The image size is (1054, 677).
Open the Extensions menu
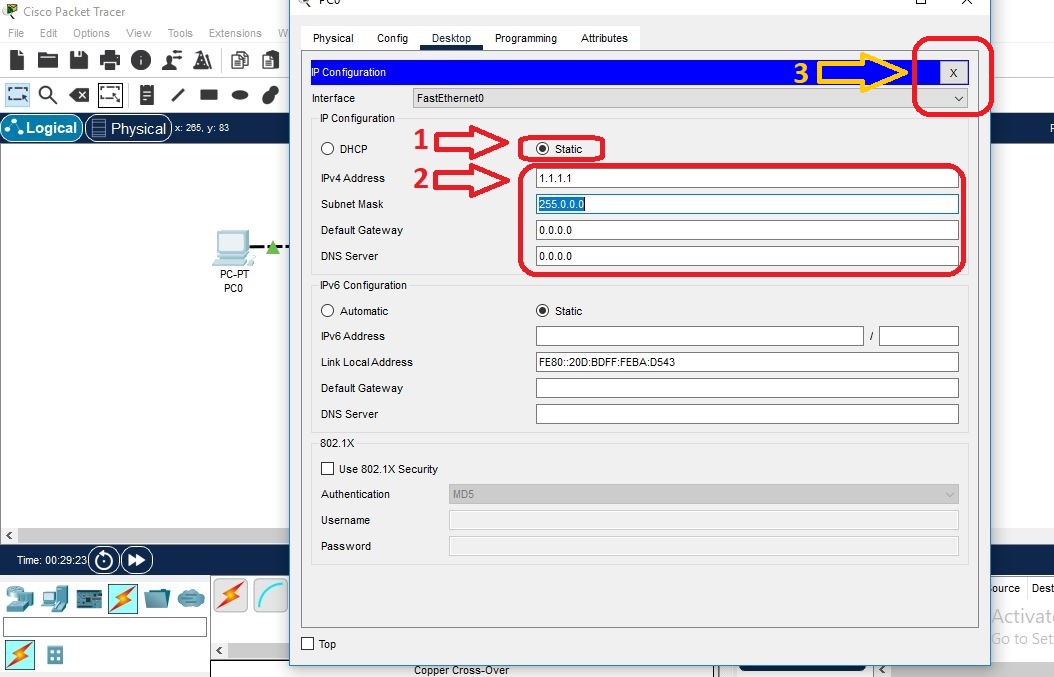[x=234, y=32]
